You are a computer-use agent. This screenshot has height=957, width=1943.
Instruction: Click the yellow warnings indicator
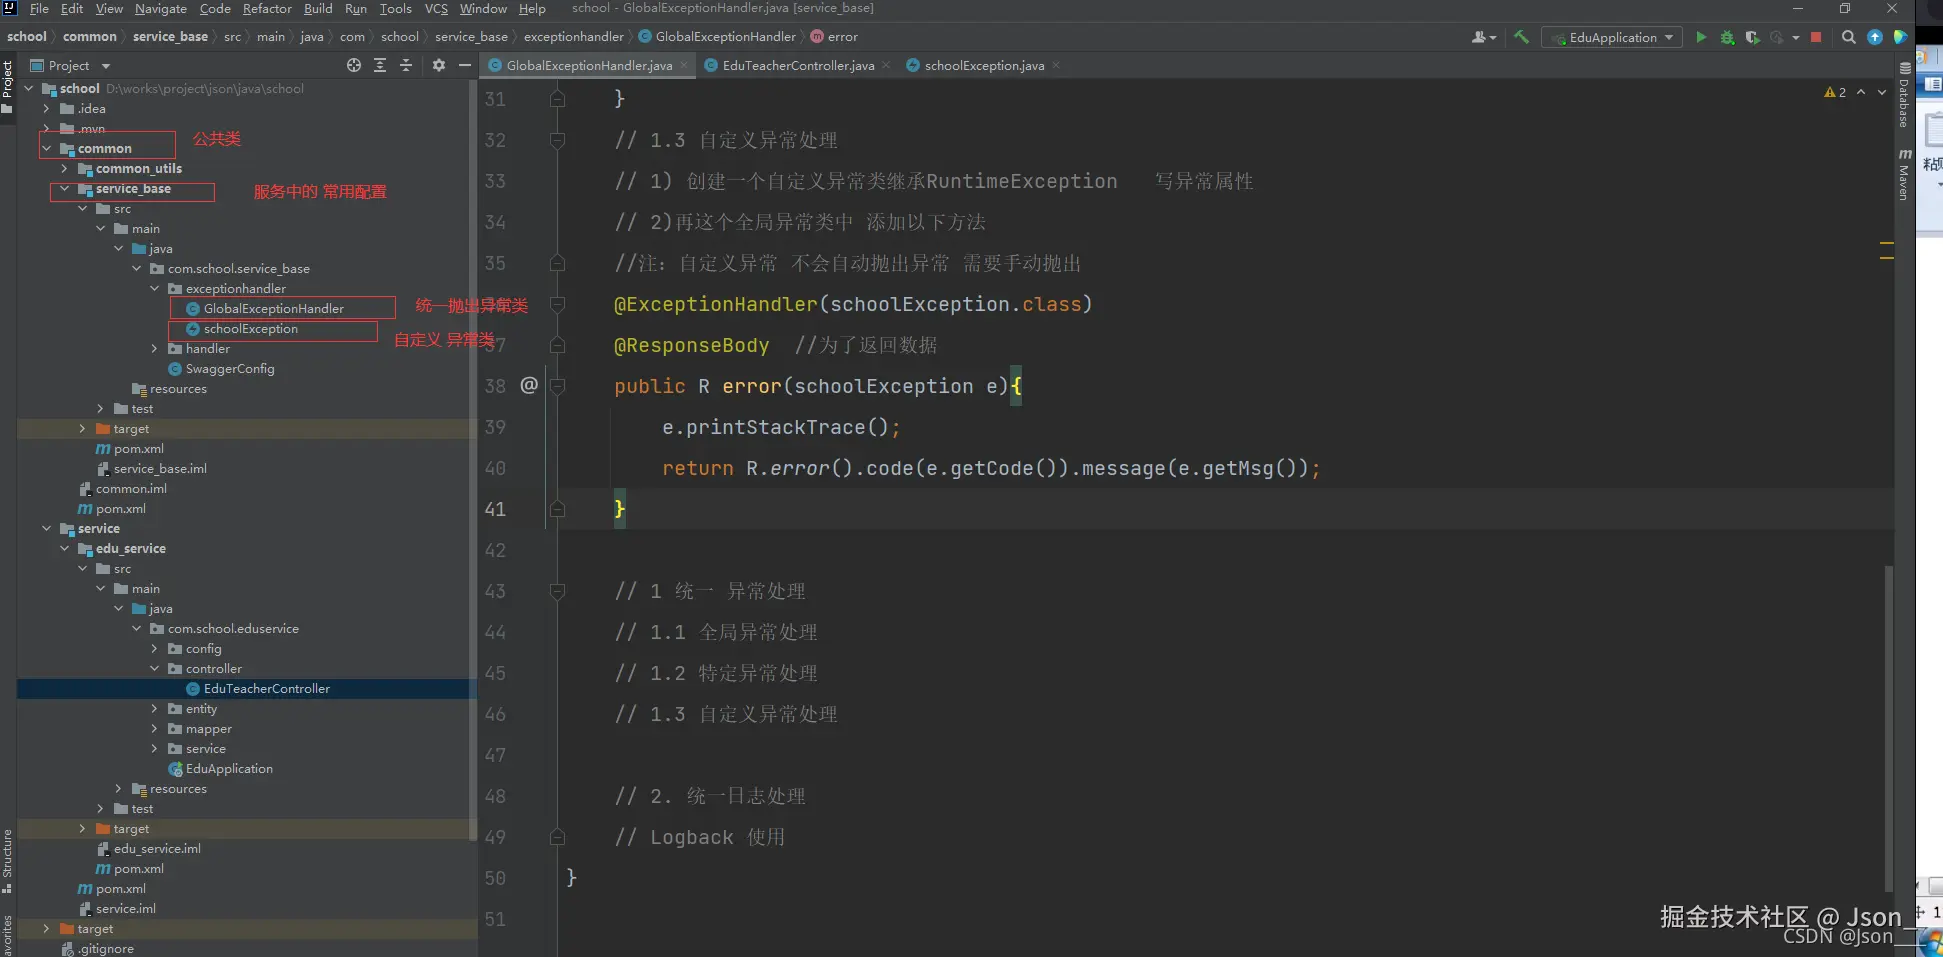tap(1835, 92)
